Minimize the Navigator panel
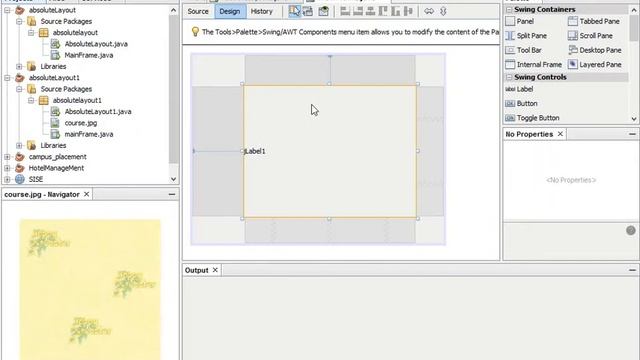Image resolution: width=640 pixels, height=360 pixels. [172, 194]
